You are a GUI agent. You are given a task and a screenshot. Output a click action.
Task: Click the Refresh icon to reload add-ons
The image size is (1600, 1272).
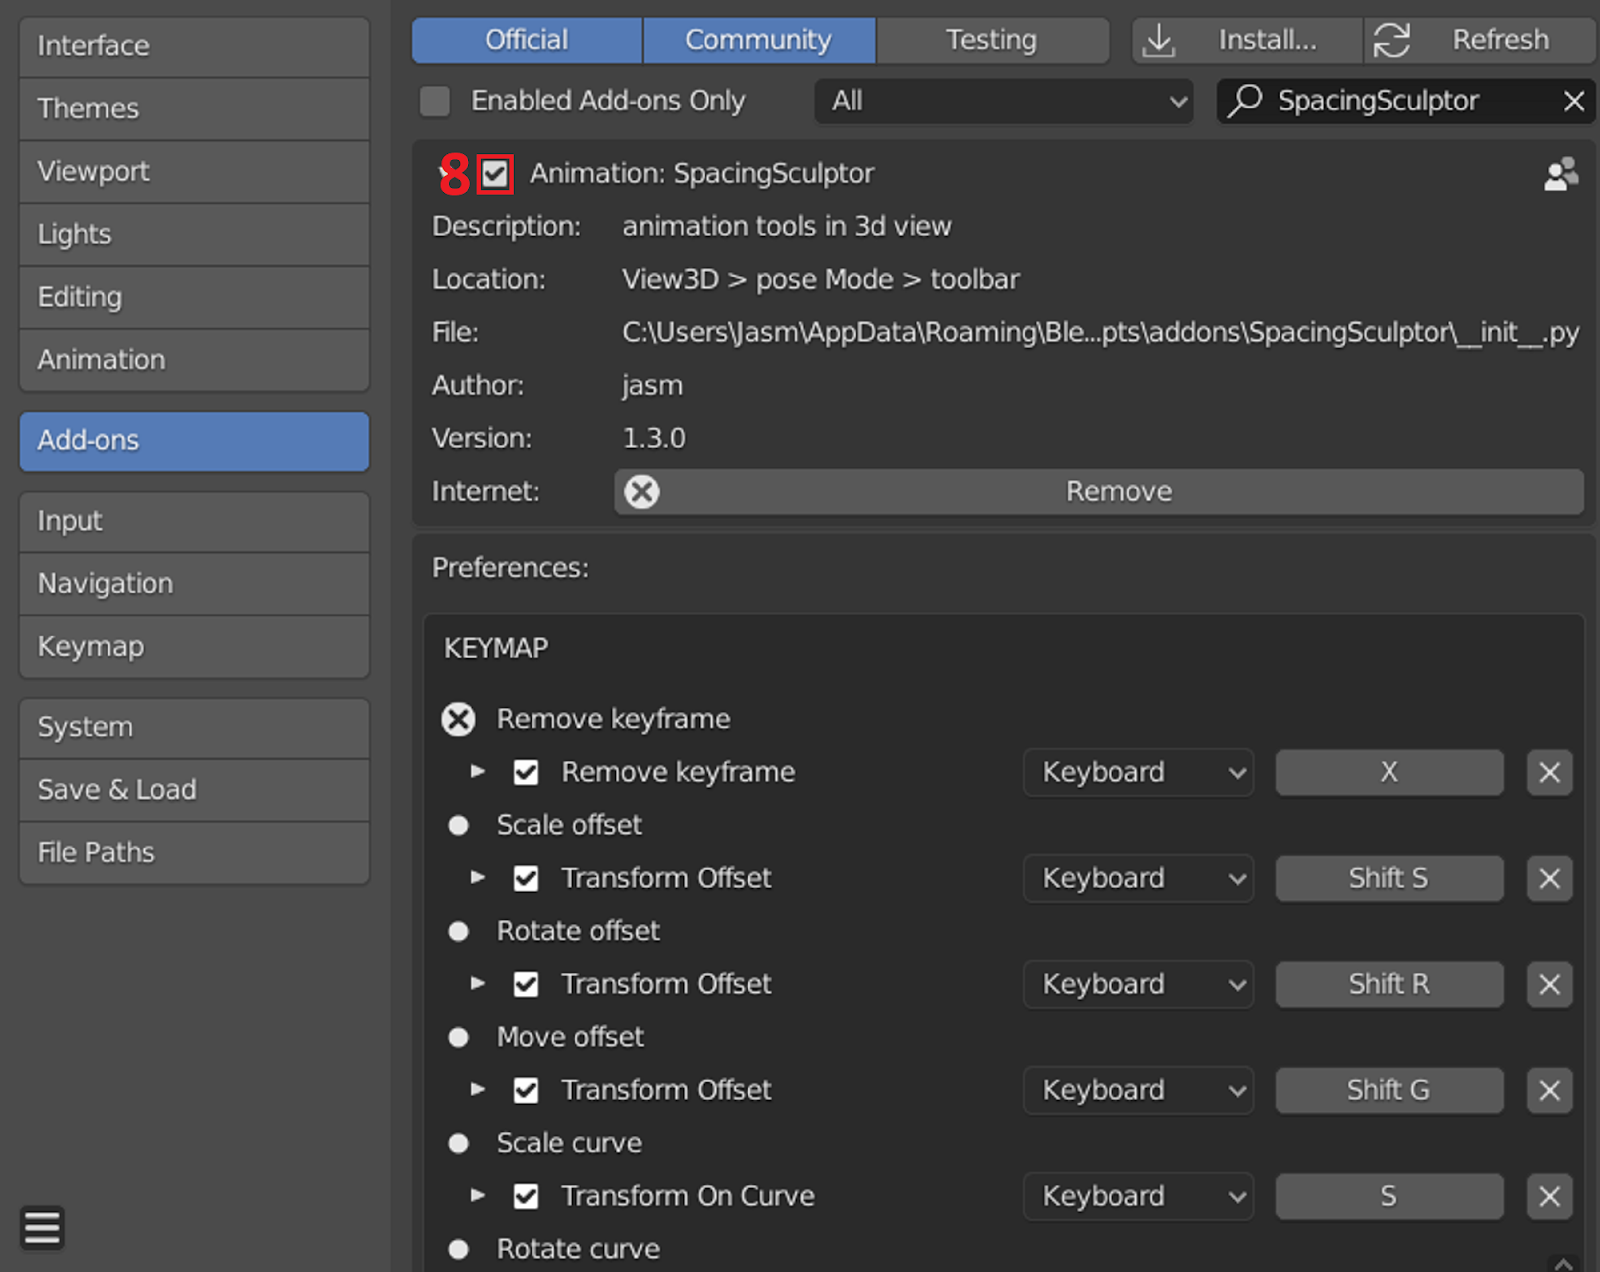1392,40
